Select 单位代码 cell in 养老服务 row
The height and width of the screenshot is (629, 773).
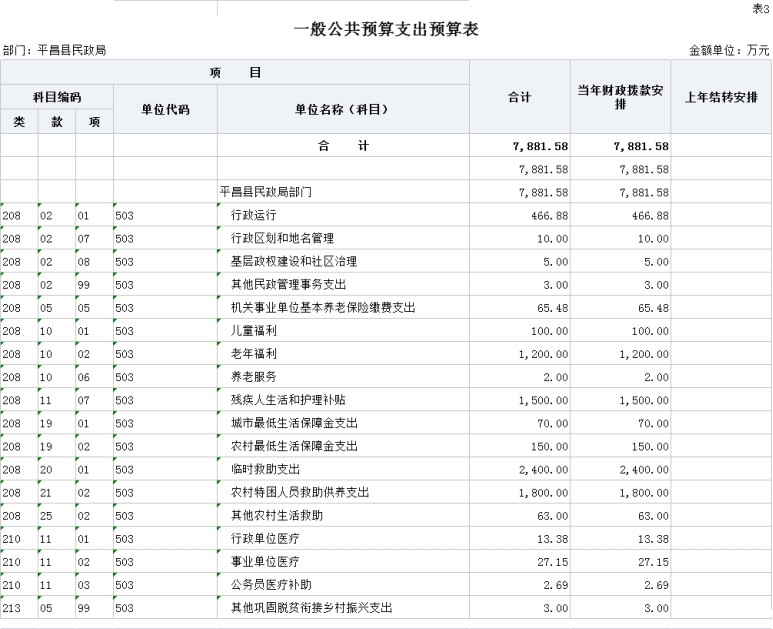pos(165,377)
